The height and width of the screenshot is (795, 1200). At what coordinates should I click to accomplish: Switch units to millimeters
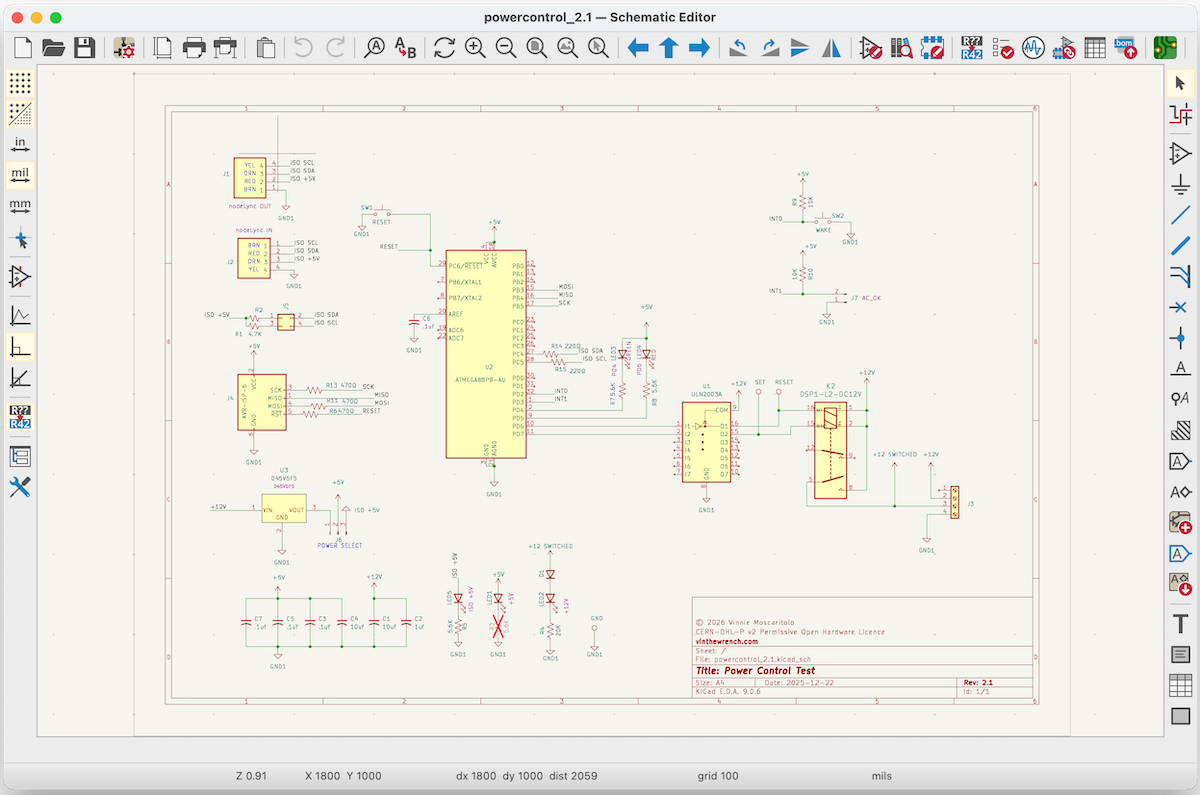20,206
